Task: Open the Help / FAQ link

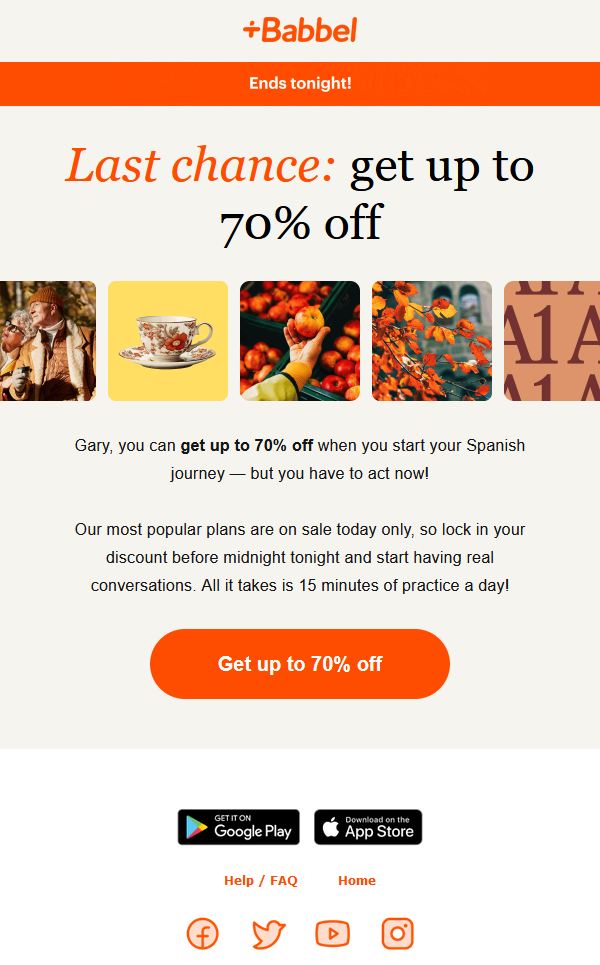Action: pos(261,880)
